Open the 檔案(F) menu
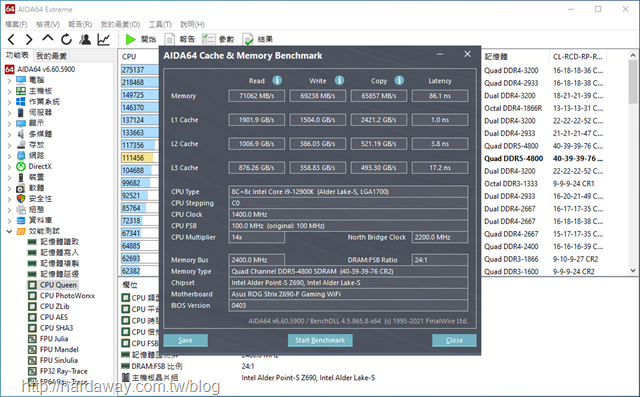Viewport: 640px width, 397px height. point(16,24)
